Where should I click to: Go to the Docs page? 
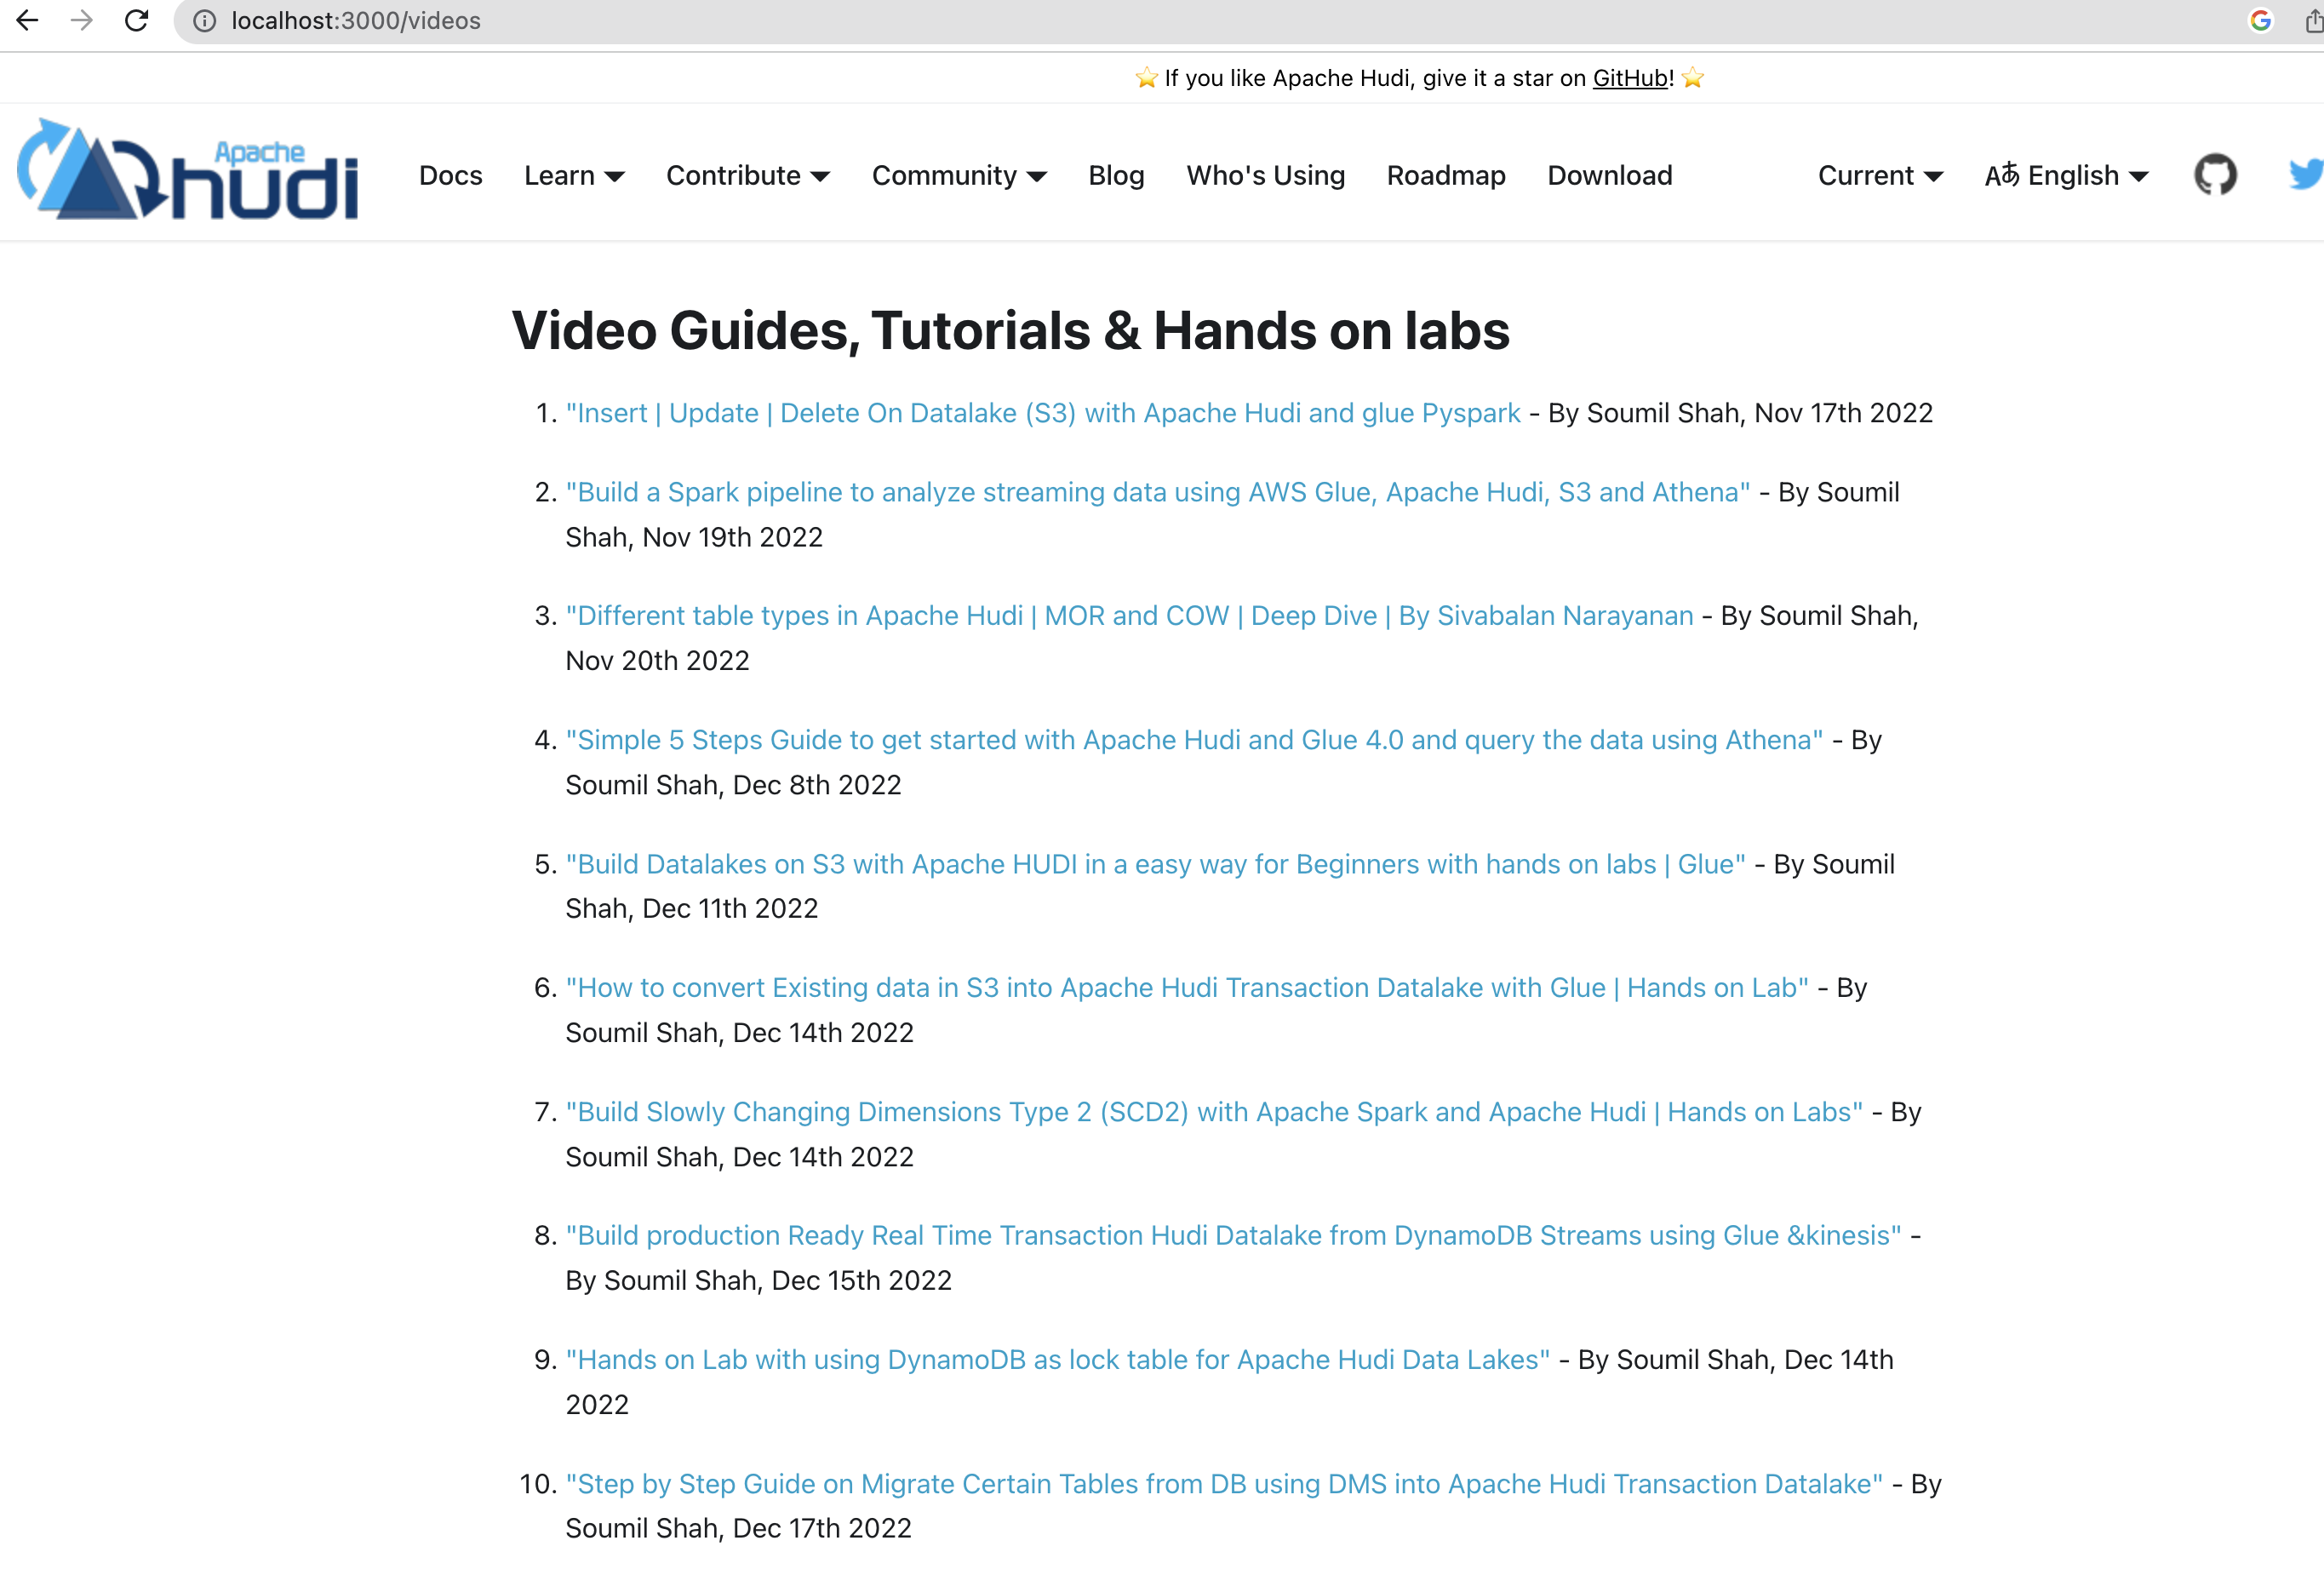pyautogui.click(x=450, y=176)
